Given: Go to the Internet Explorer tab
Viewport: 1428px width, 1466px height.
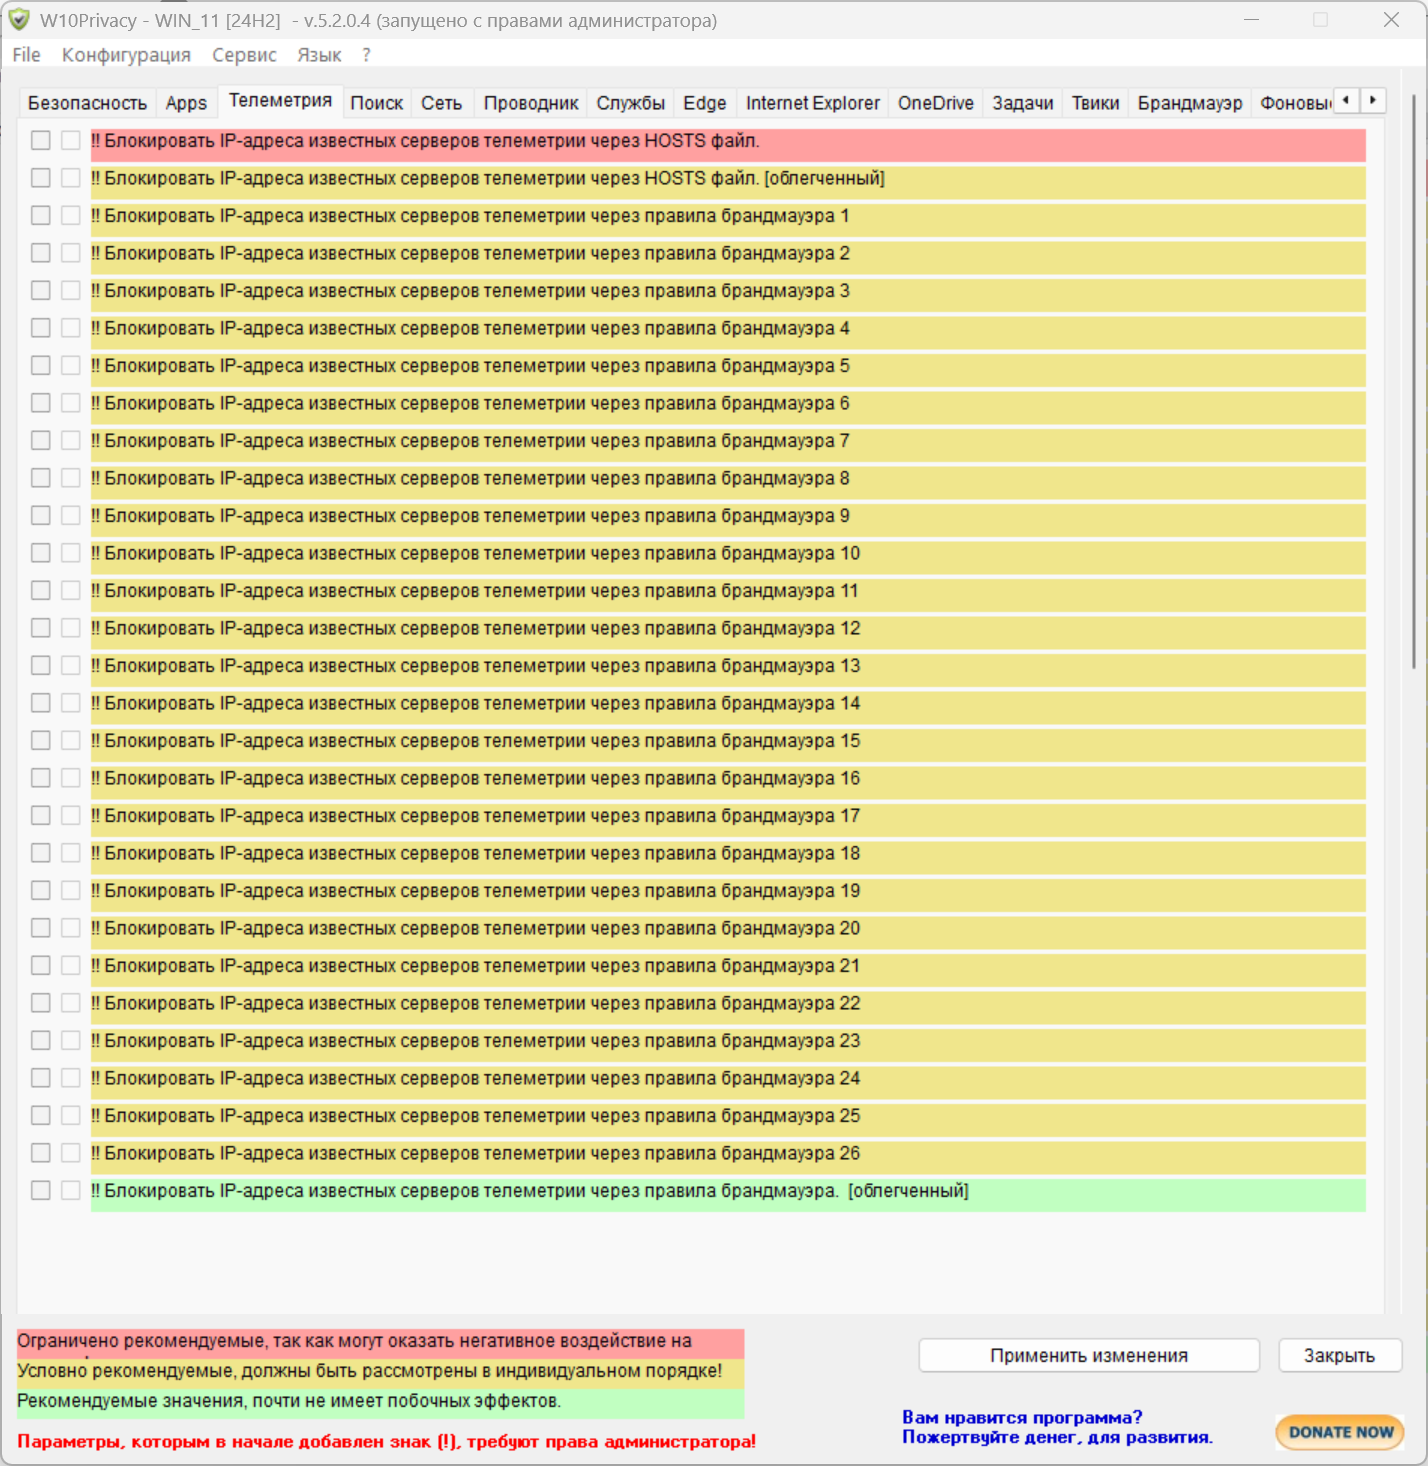Looking at the screenshot, I should (812, 103).
